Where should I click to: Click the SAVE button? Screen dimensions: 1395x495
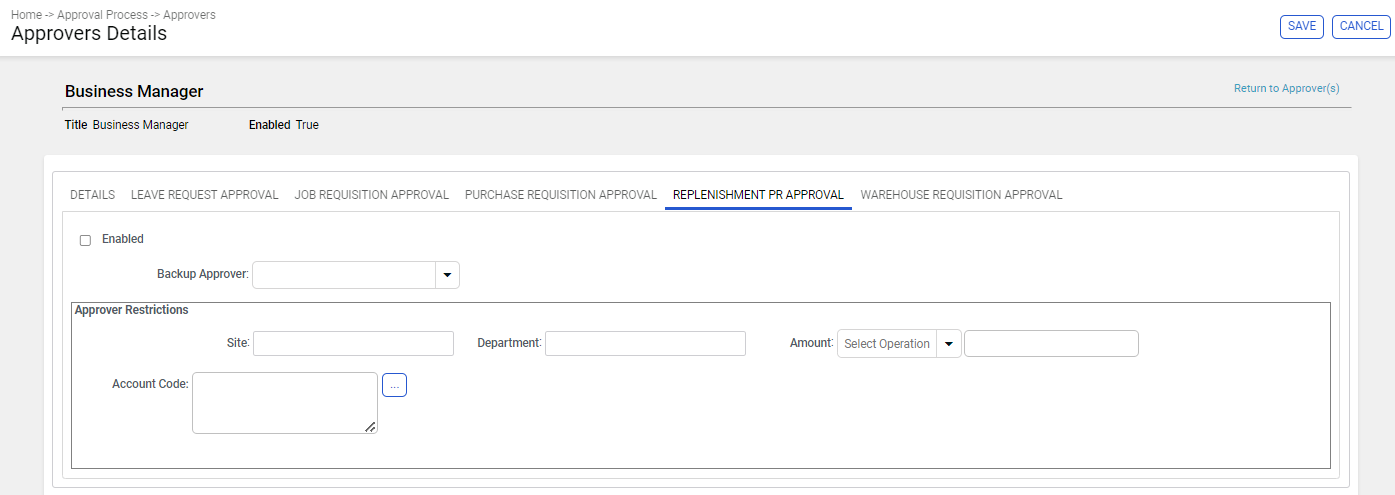(x=1302, y=27)
